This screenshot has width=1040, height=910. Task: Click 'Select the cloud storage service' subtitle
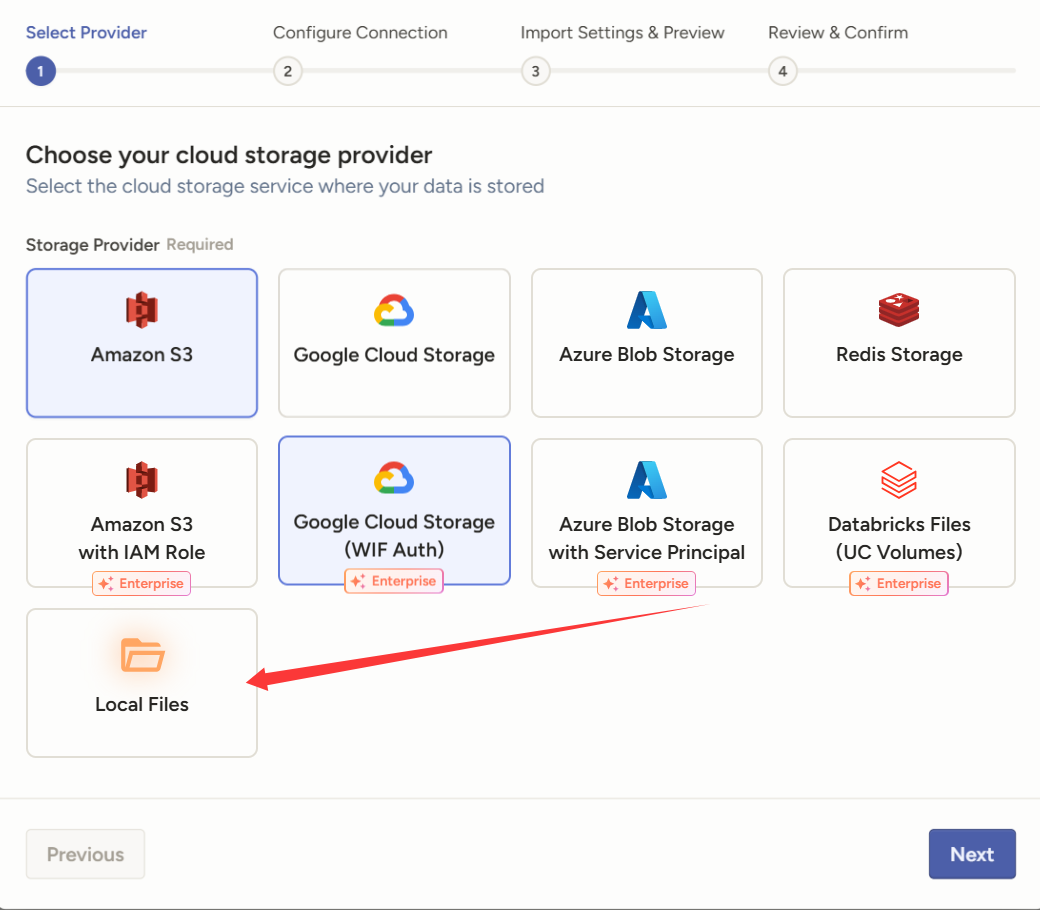pyautogui.click(x=285, y=186)
